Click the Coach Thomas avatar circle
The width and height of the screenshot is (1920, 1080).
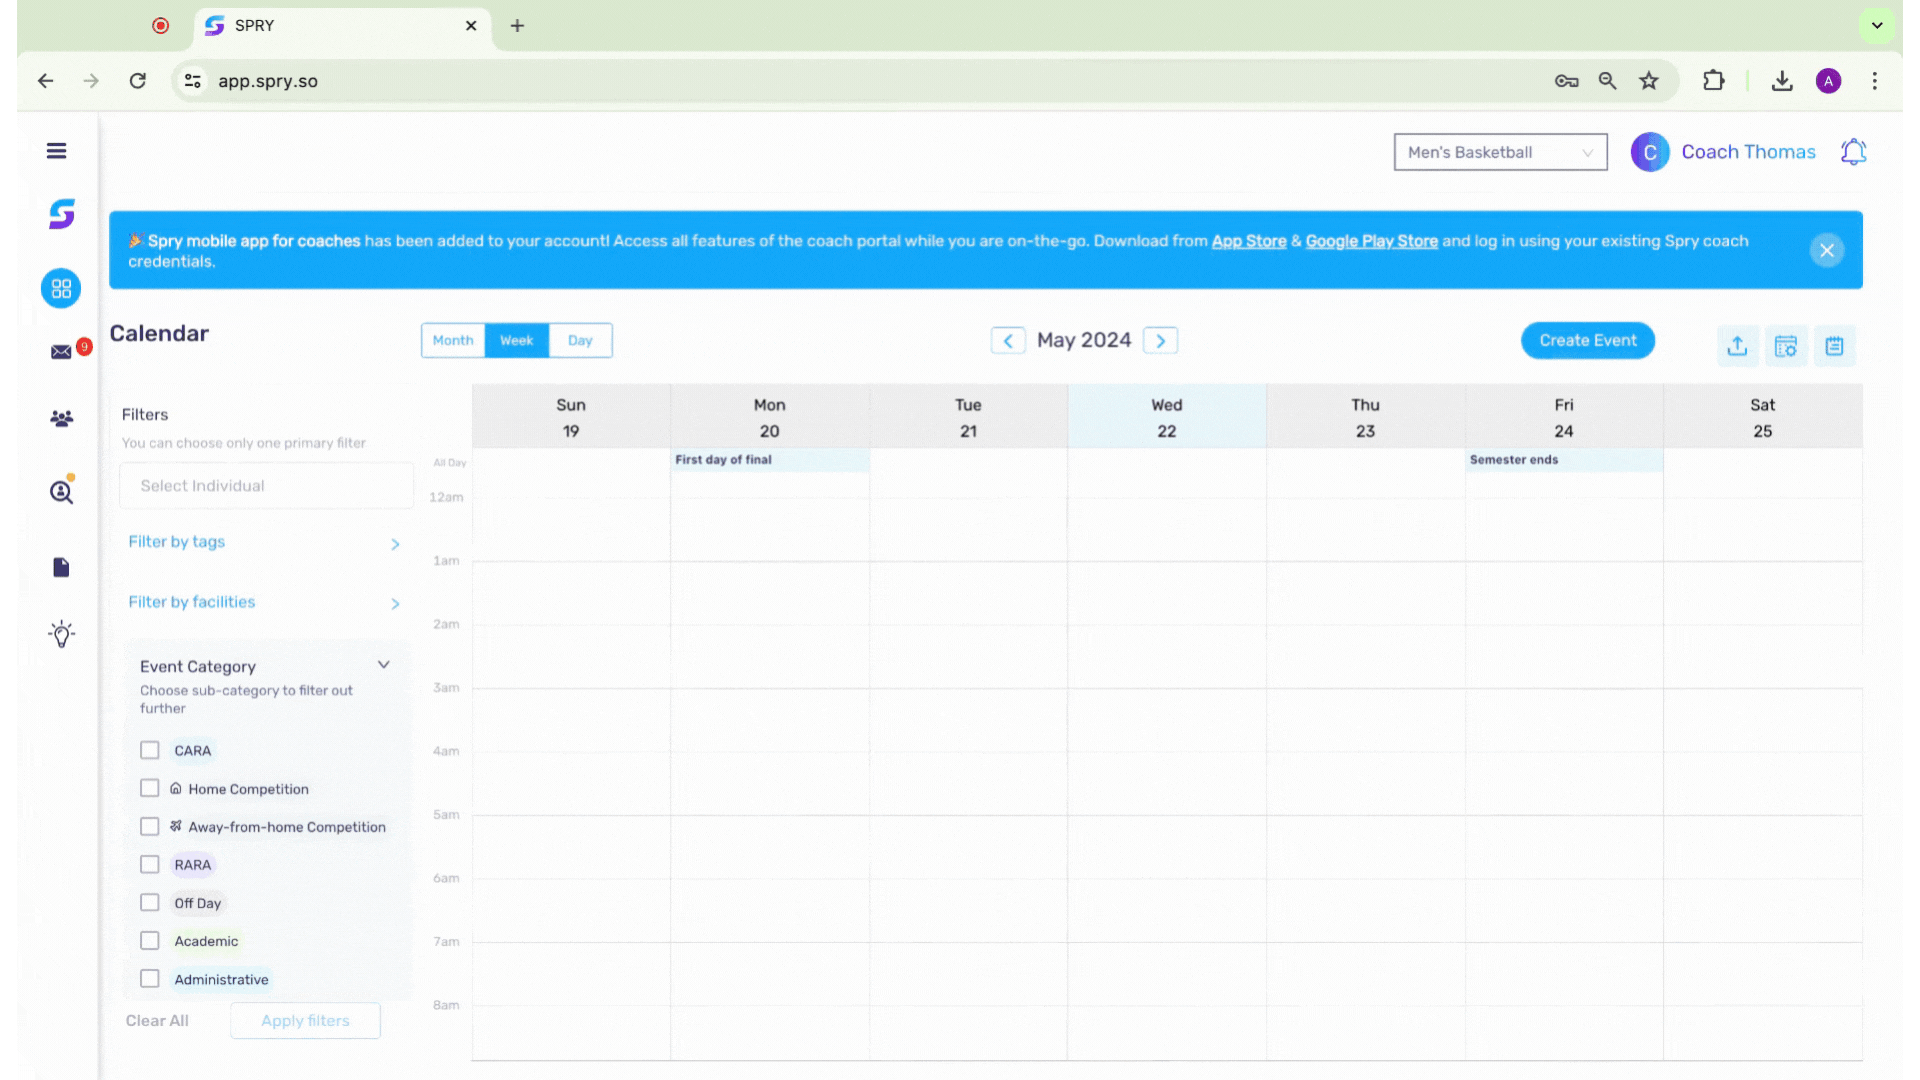pos(1650,152)
